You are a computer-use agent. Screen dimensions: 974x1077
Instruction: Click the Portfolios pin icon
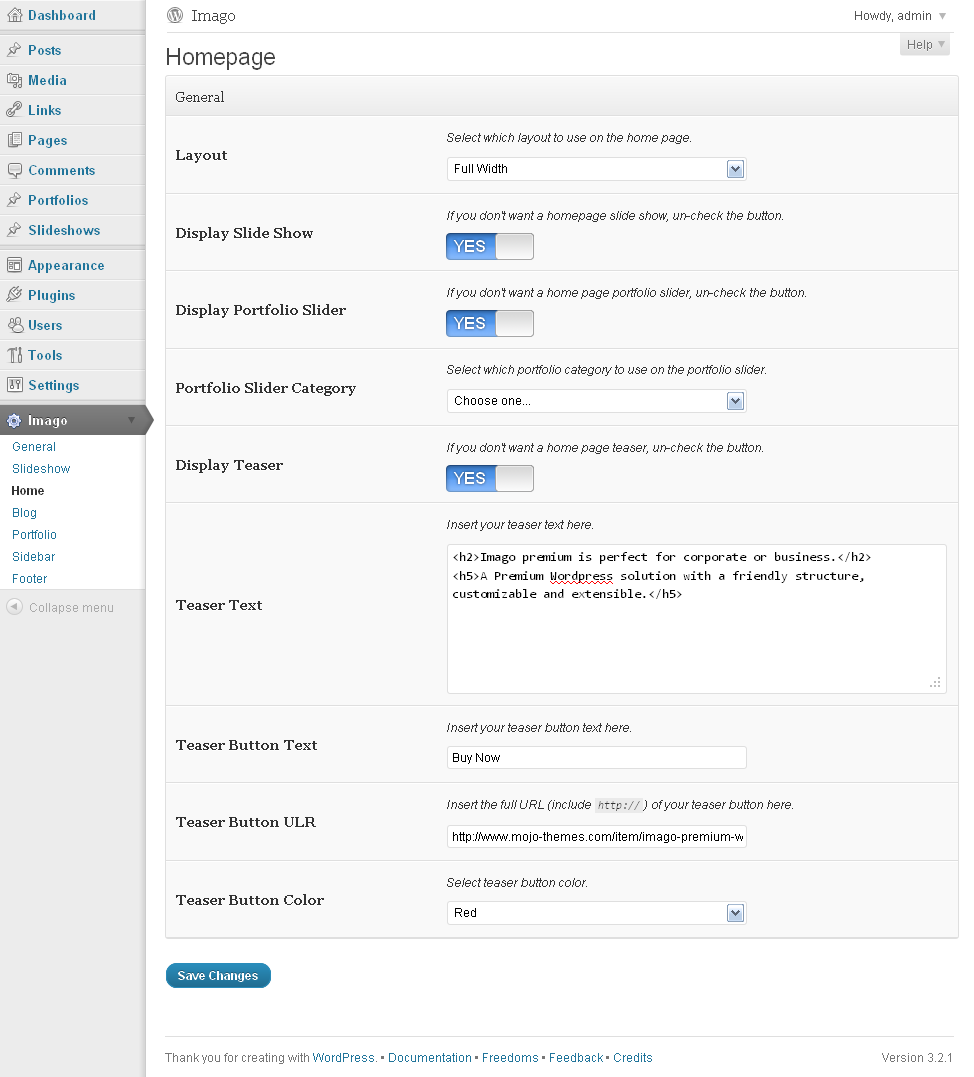14,200
